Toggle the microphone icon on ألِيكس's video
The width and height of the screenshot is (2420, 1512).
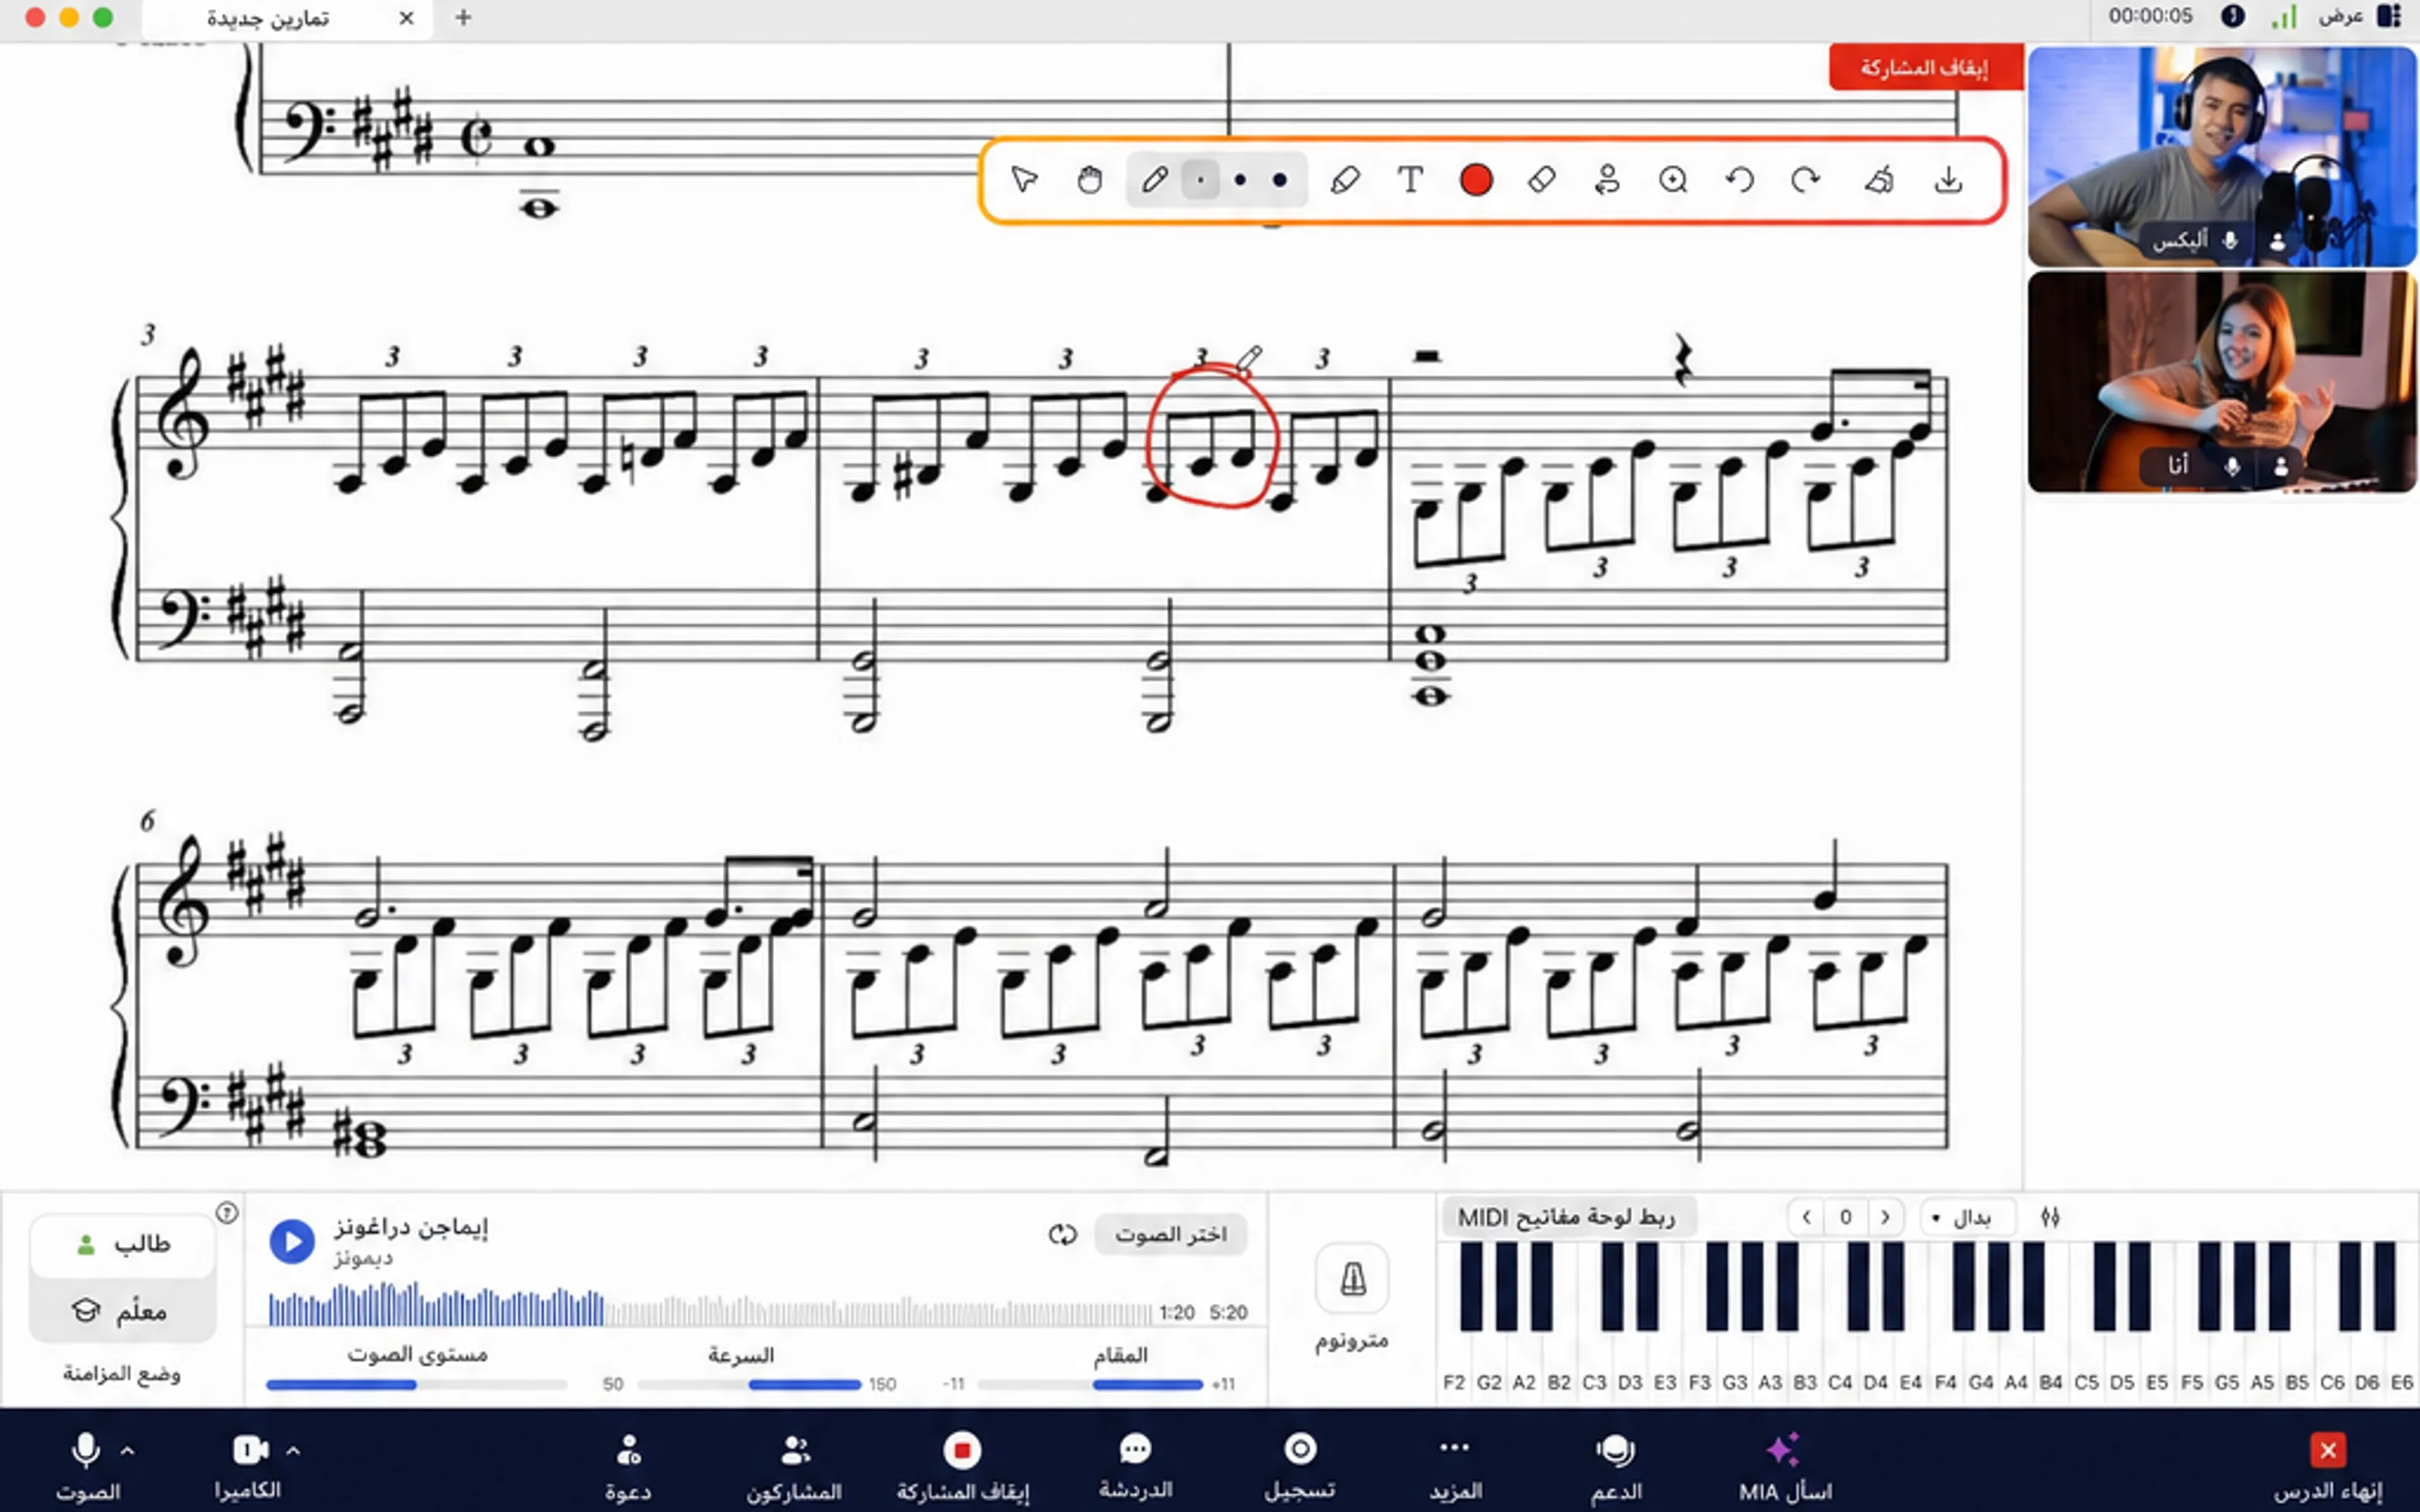(2231, 241)
